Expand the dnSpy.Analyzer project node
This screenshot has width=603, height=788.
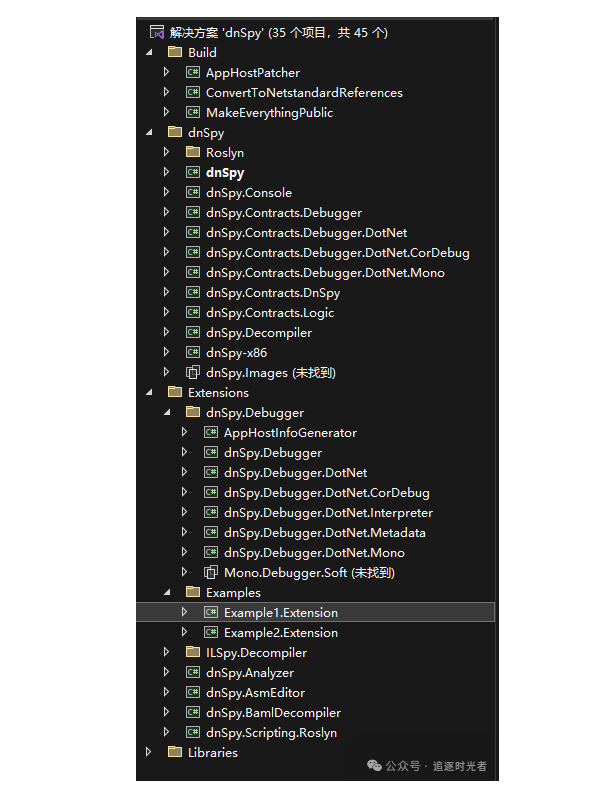[166, 672]
